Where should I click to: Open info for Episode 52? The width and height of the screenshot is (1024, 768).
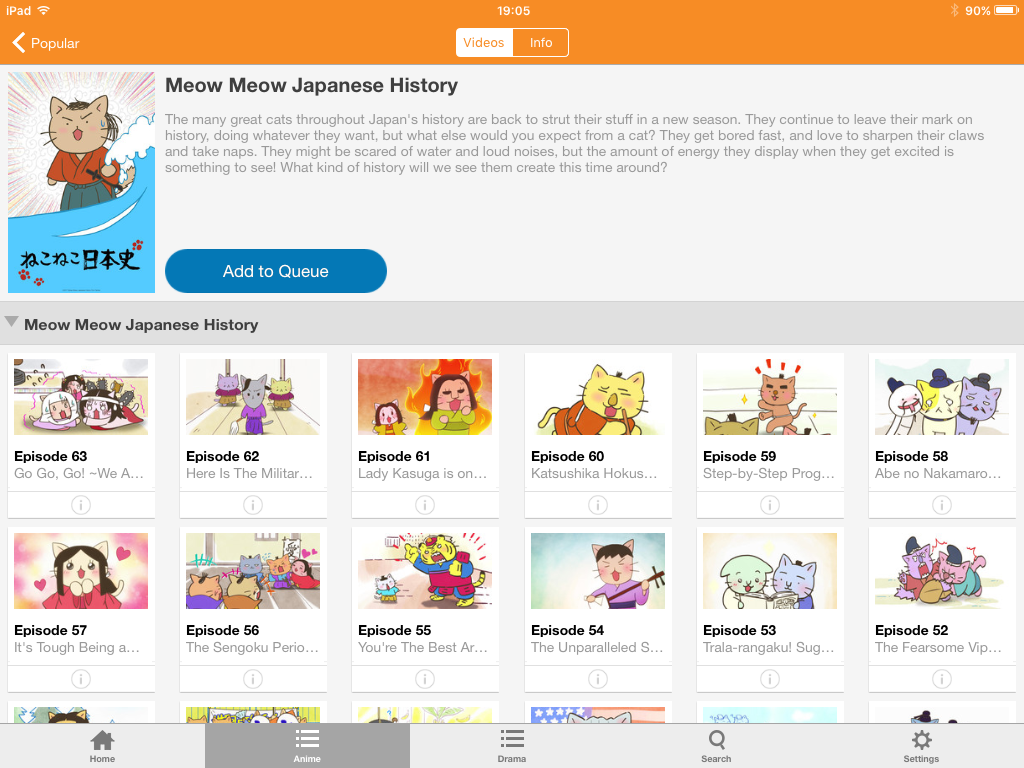click(x=942, y=679)
